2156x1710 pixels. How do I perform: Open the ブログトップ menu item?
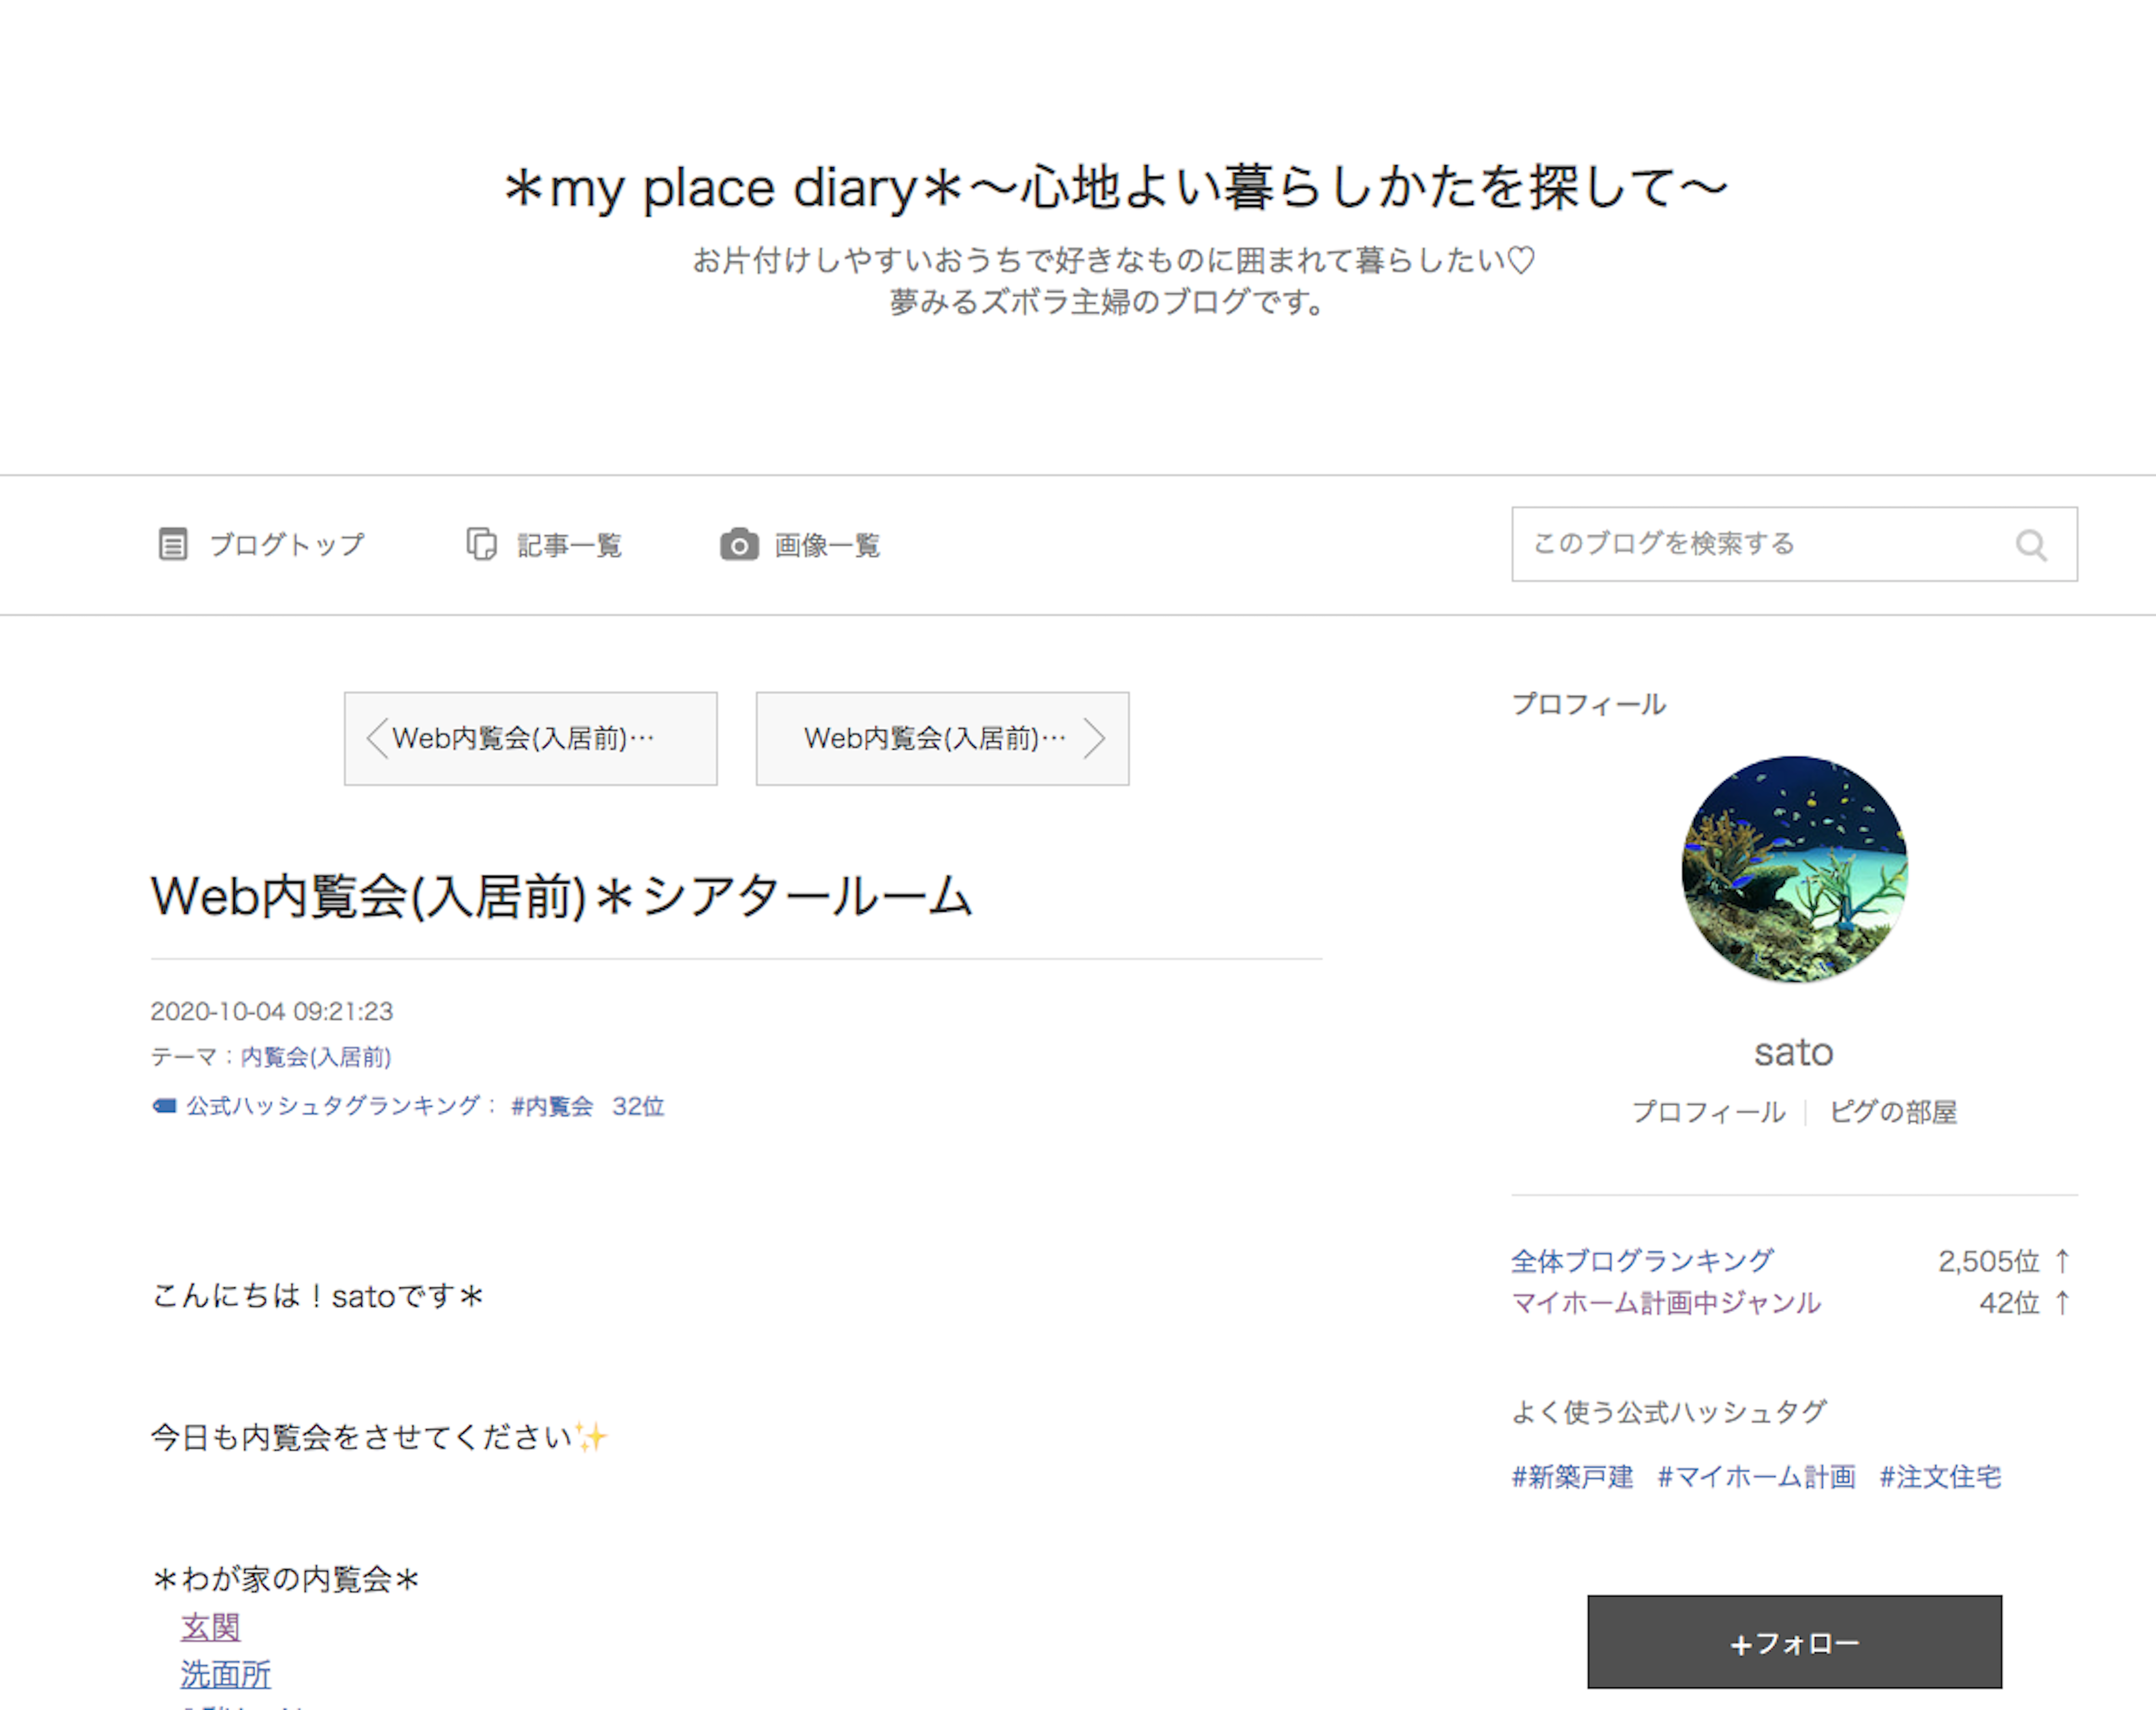pos(262,545)
